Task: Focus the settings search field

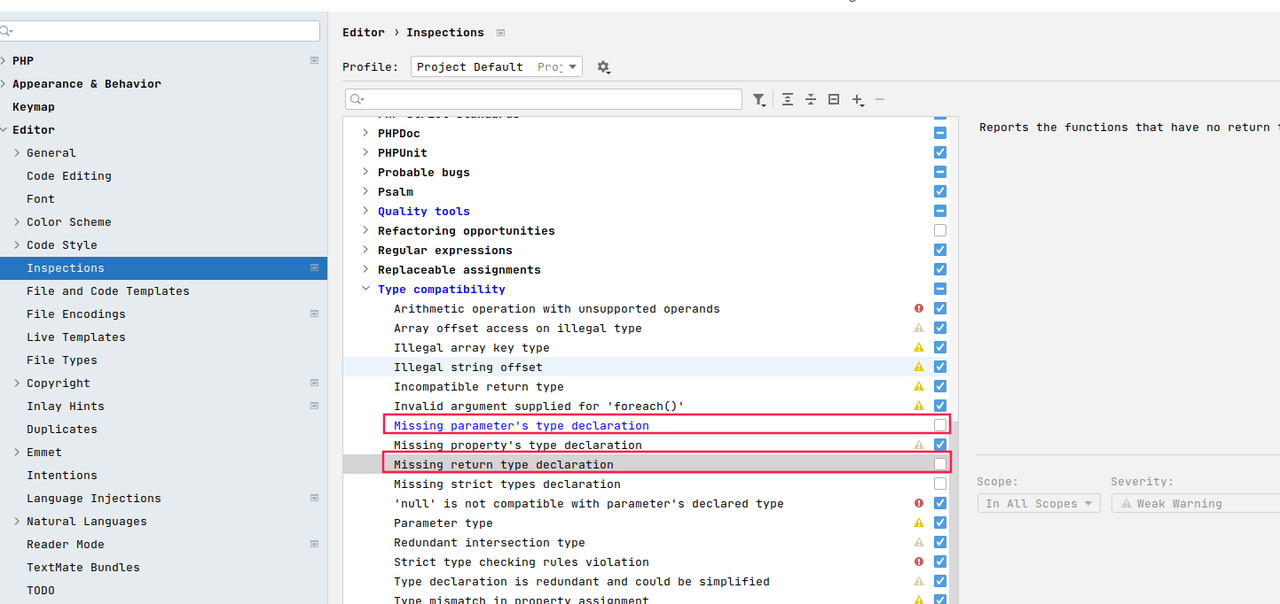Action: (160, 32)
